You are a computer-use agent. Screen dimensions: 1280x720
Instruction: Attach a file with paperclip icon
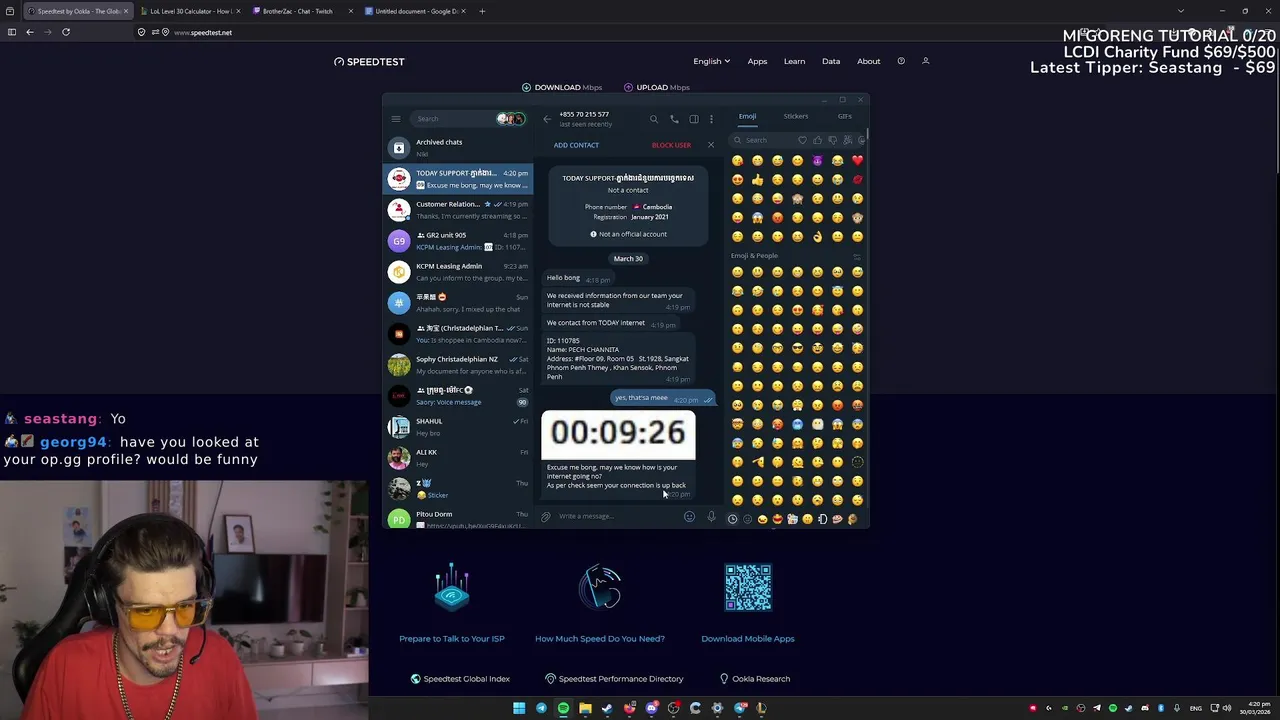546,516
